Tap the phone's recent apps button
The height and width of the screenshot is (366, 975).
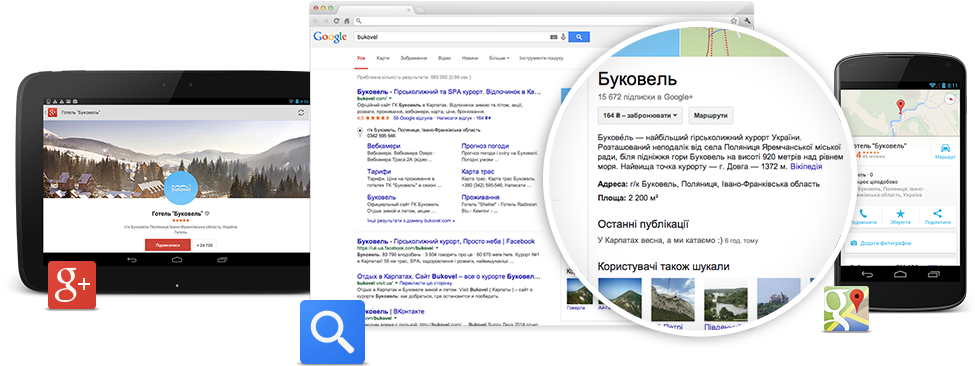click(x=933, y=274)
